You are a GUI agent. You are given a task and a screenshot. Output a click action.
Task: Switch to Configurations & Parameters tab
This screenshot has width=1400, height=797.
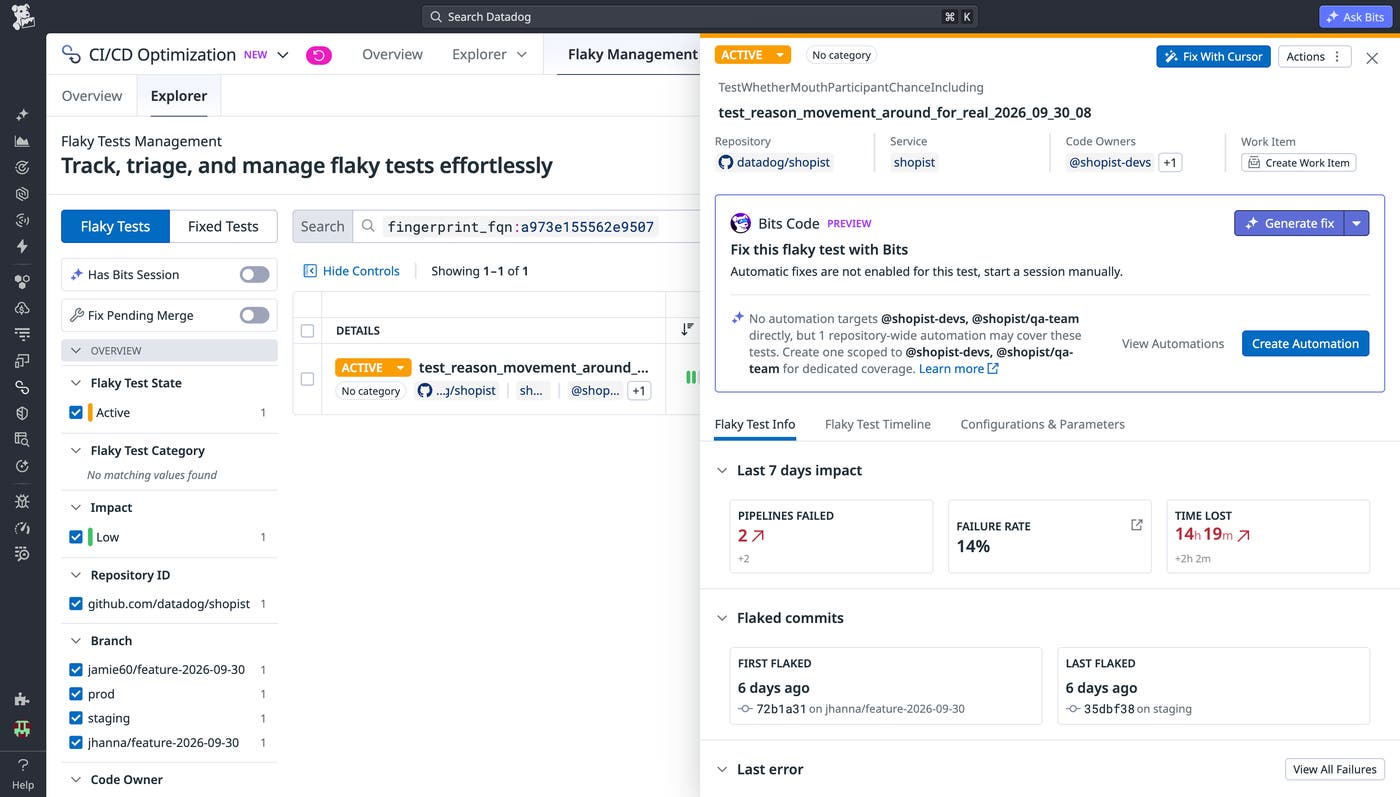(x=1042, y=424)
